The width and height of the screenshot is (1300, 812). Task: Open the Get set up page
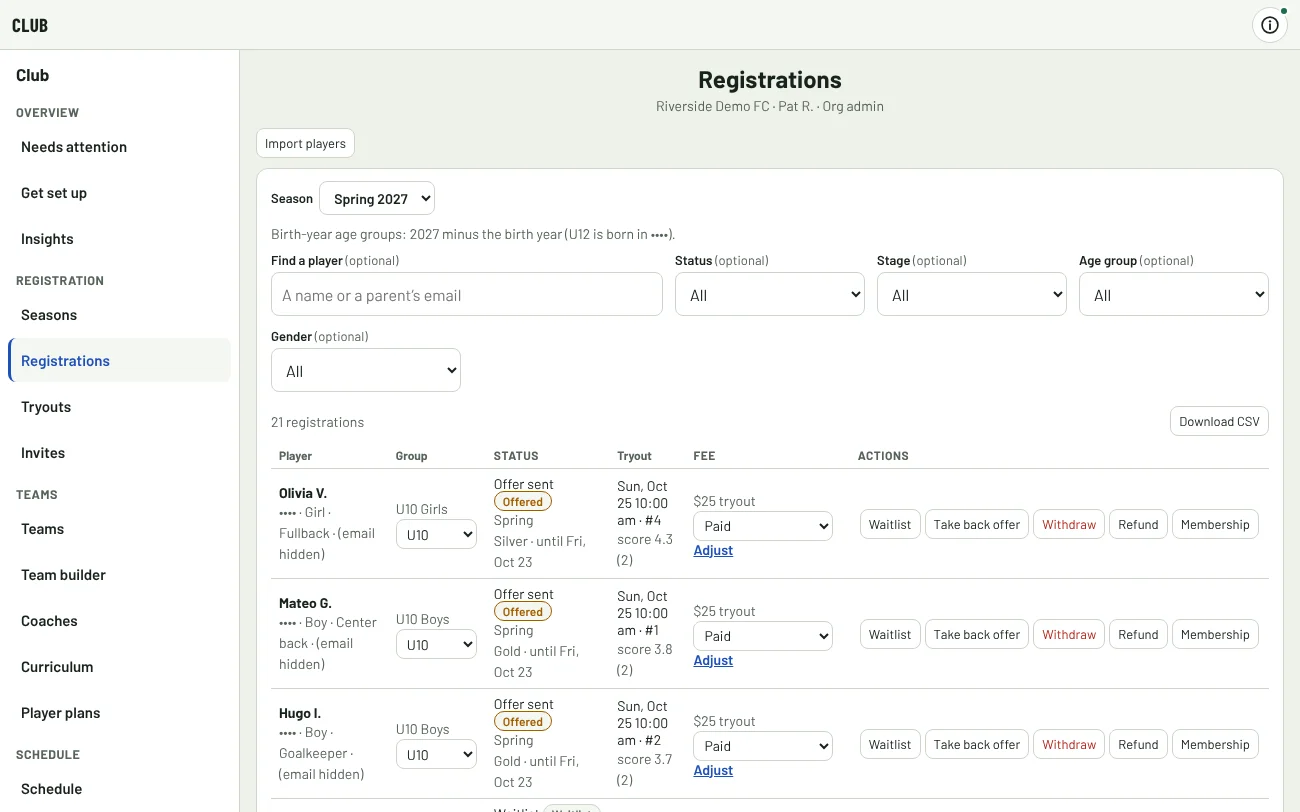pyautogui.click(x=119, y=193)
